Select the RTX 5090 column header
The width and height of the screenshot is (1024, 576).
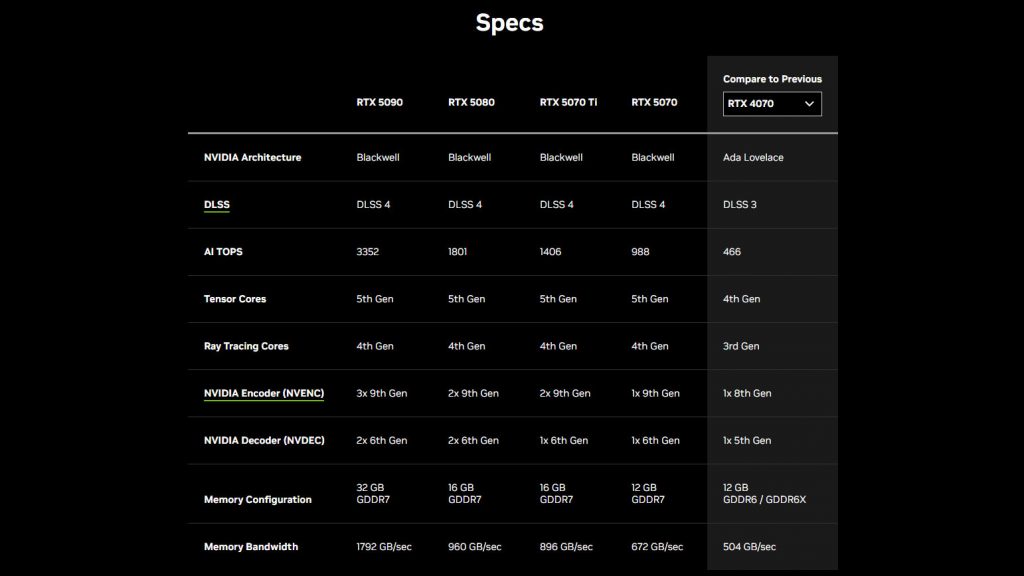(x=379, y=103)
